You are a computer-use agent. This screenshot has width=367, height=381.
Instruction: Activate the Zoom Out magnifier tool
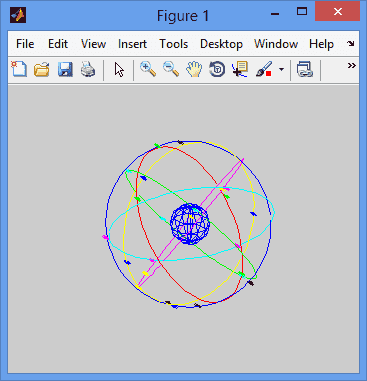point(171,69)
